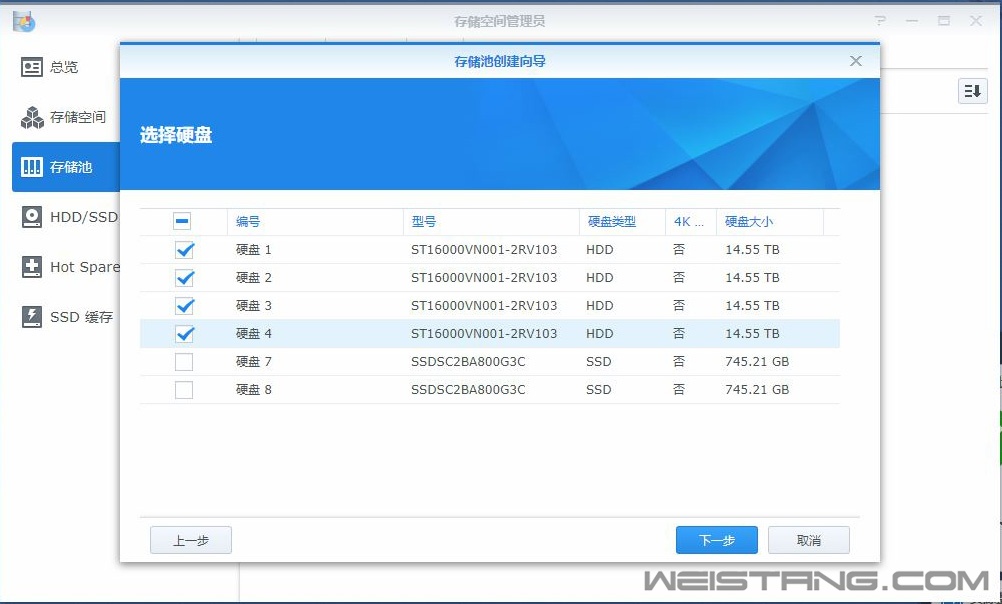Viewport: 1002px width, 604px height.
Task: Click the 编号 column header
Action: pyautogui.click(x=245, y=221)
